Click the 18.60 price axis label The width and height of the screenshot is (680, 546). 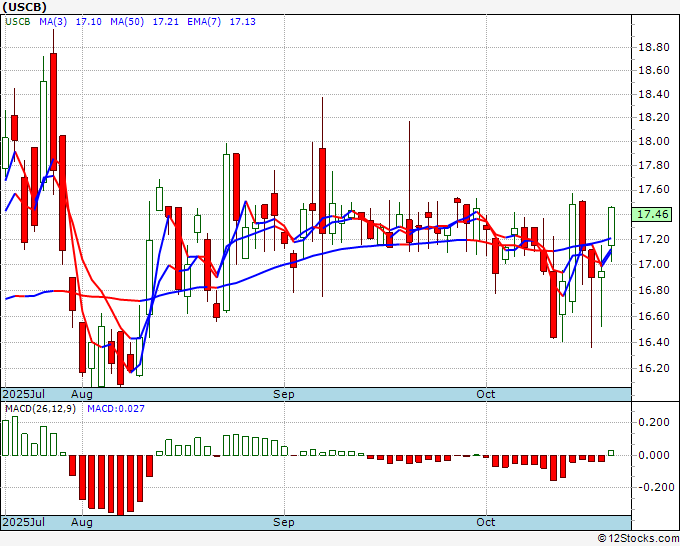654,70
